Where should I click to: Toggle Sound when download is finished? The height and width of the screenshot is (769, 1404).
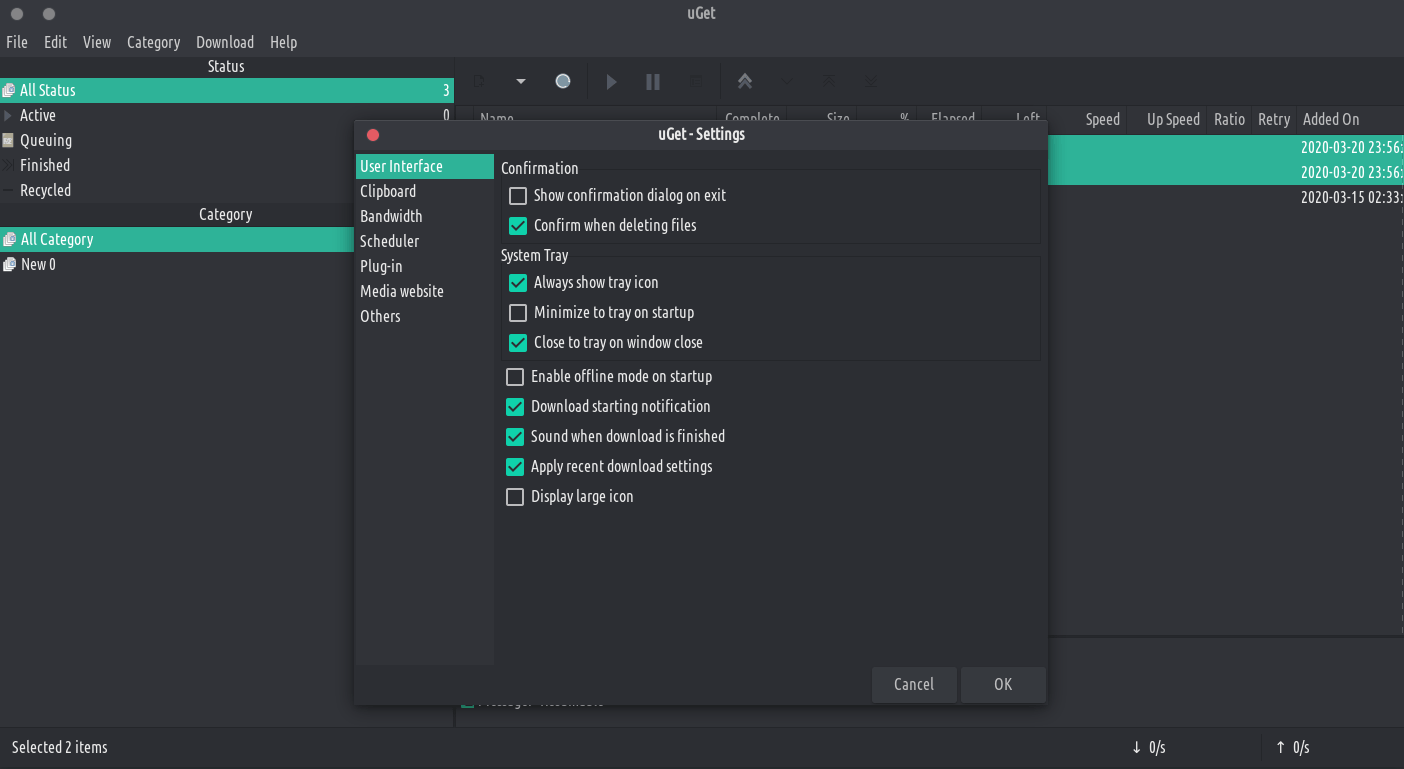[515, 437]
